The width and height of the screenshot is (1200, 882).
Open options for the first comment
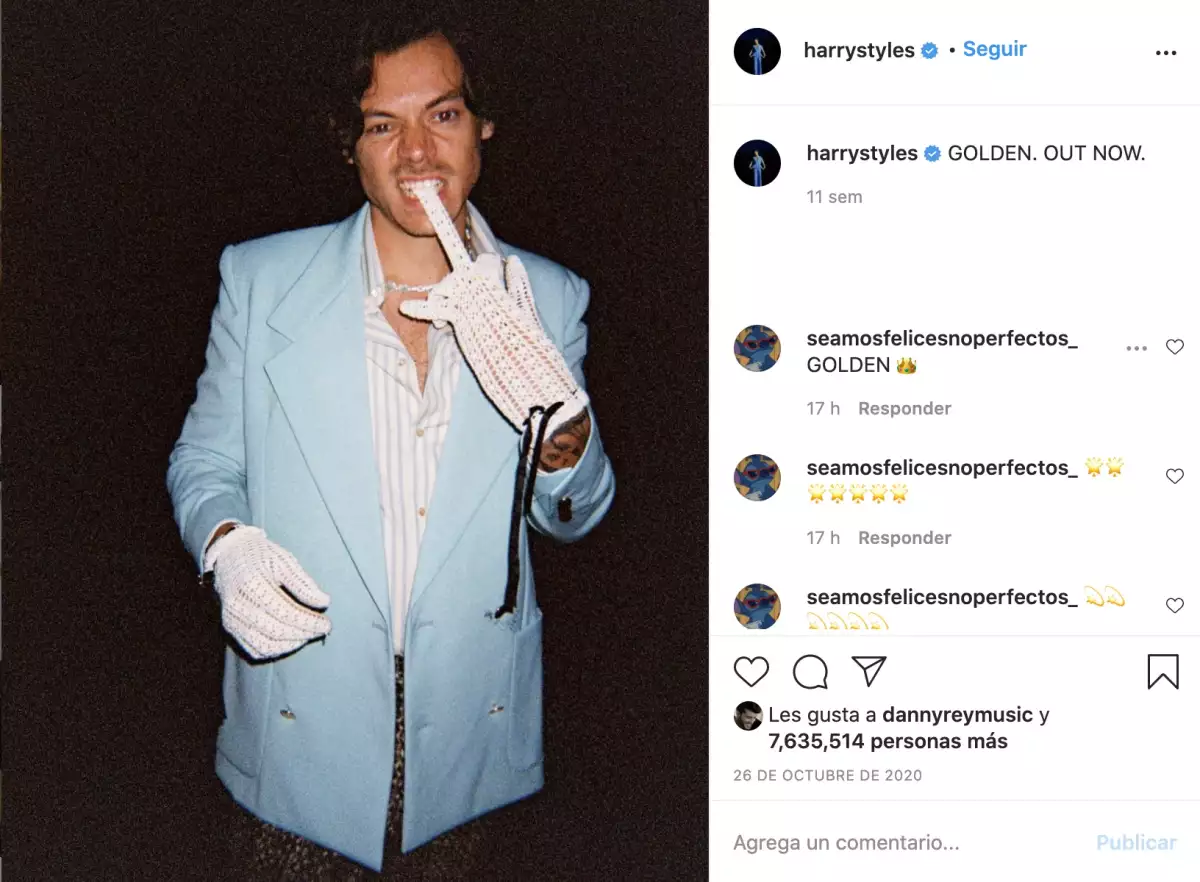pyautogui.click(x=1136, y=348)
